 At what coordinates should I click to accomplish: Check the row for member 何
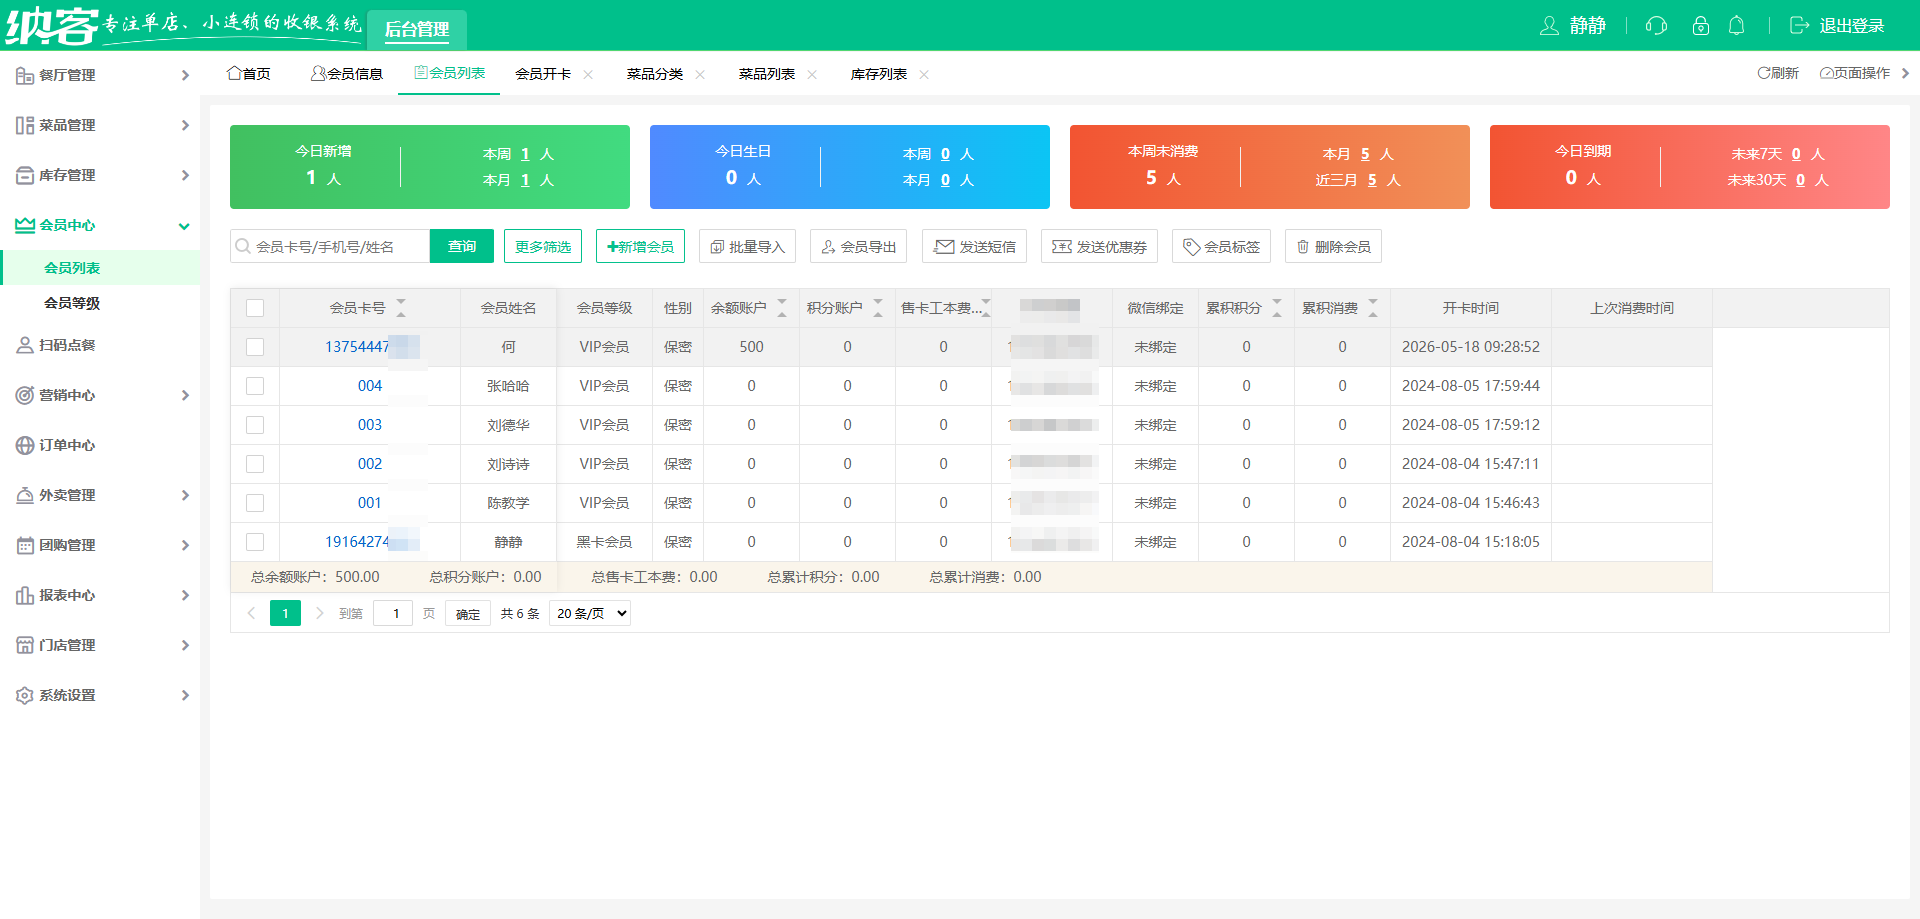pyautogui.click(x=255, y=347)
